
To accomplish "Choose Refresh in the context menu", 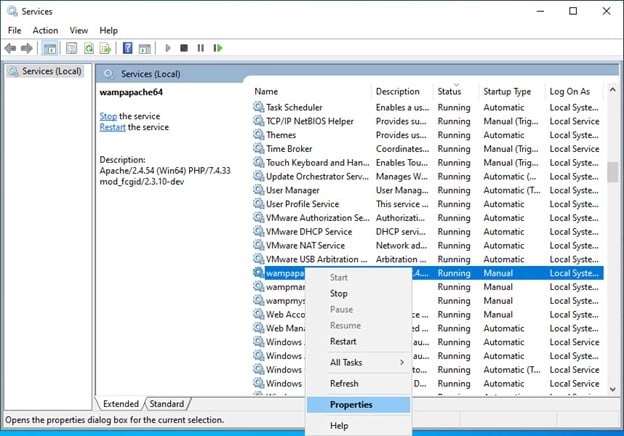I will (x=358, y=383).
